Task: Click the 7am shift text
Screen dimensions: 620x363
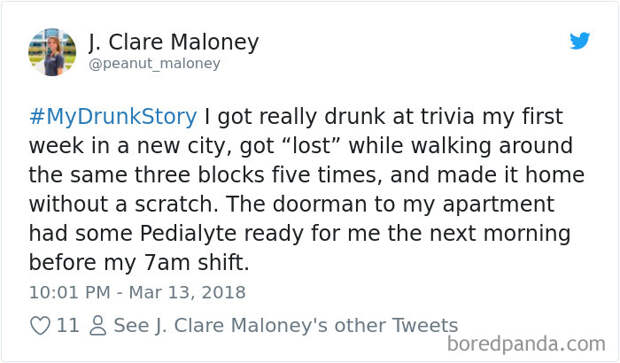Action: tap(197, 263)
